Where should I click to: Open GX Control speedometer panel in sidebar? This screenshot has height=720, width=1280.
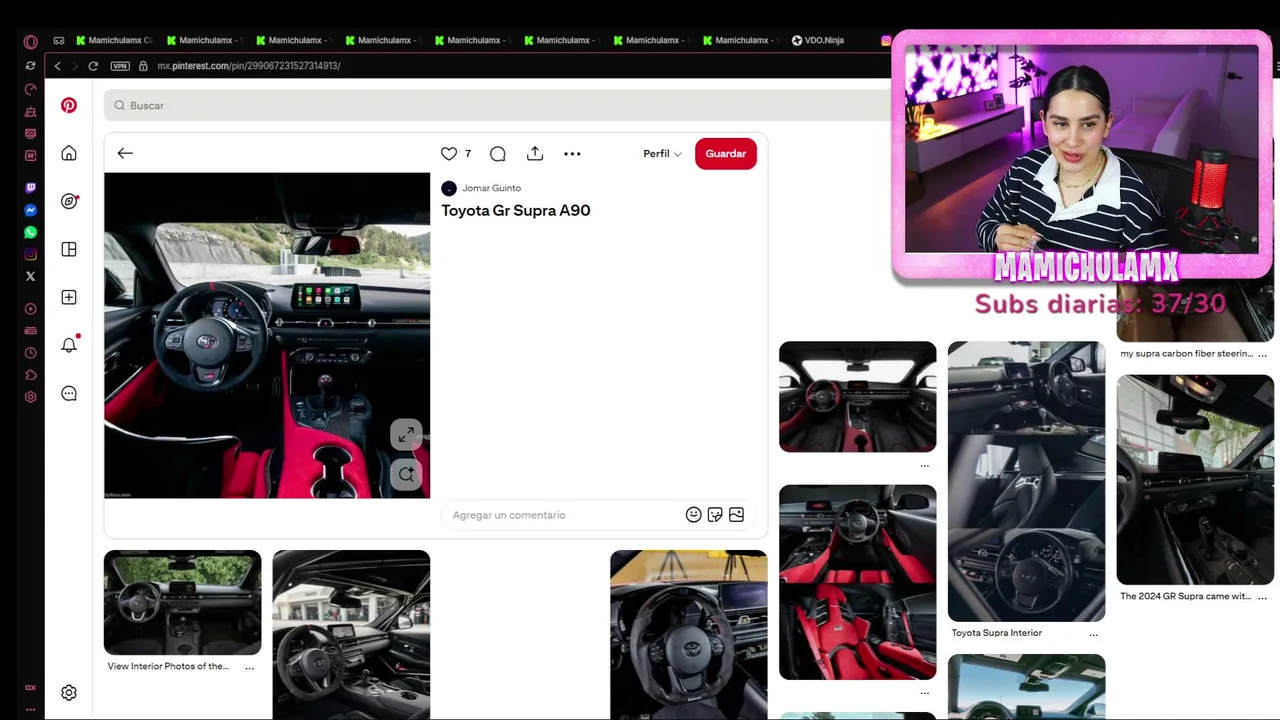(x=31, y=89)
